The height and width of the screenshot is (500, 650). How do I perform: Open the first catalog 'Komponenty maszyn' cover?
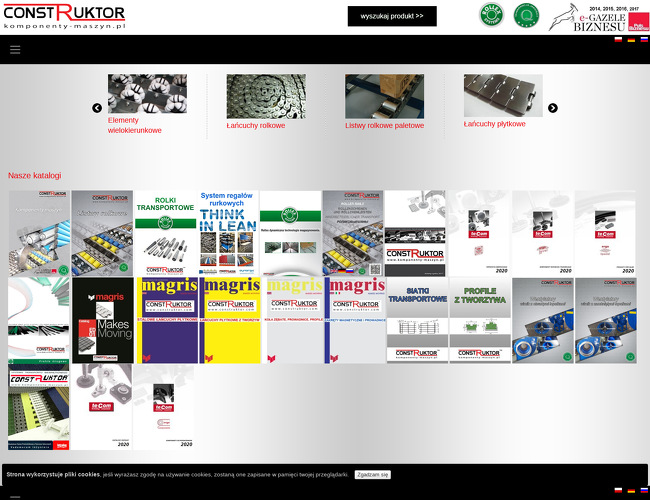[x=39, y=233]
